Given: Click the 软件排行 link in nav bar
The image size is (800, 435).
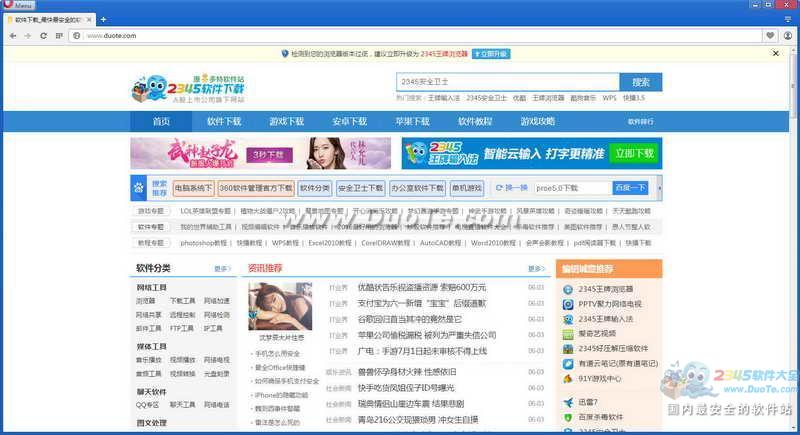Looking at the screenshot, I should point(640,122).
